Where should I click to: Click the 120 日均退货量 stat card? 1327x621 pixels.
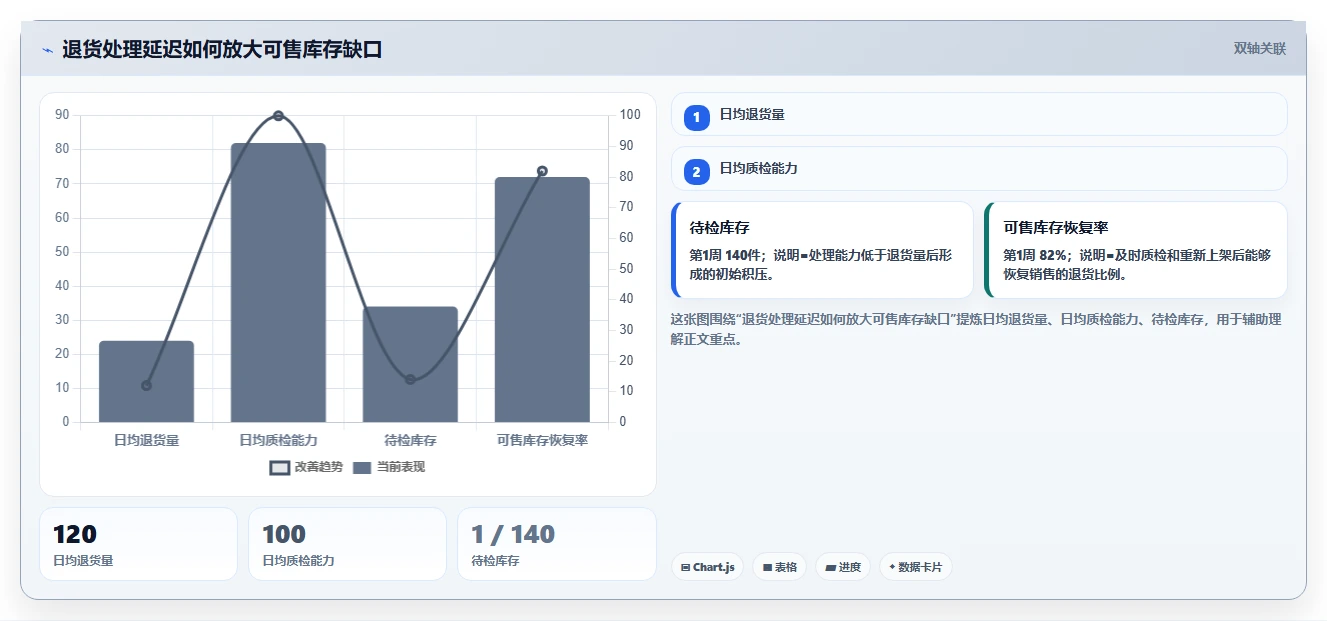[x=138, y=544]
